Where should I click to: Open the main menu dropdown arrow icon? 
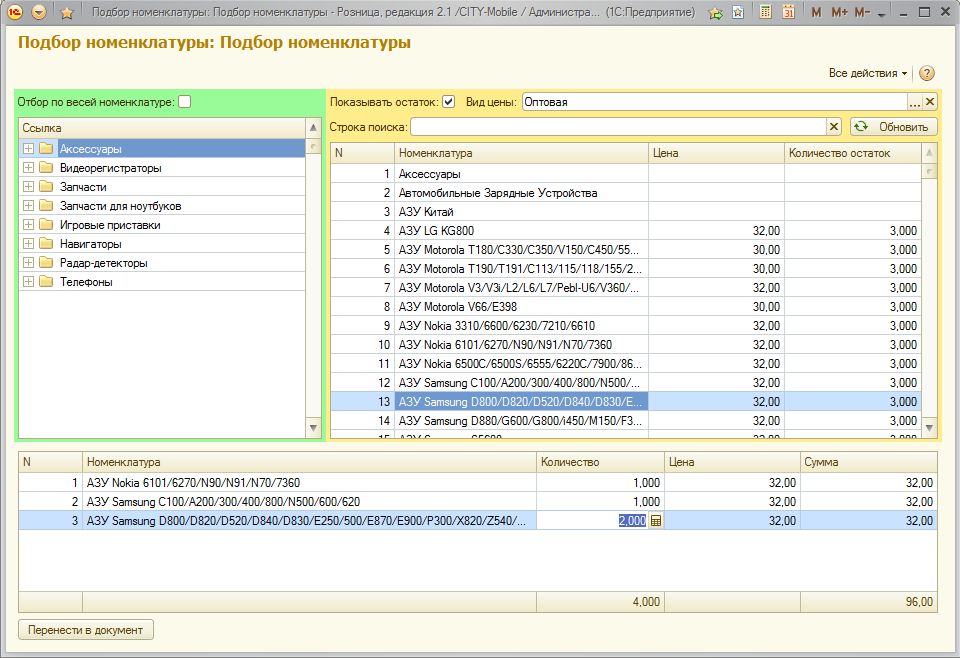click(x=39, y=12)
